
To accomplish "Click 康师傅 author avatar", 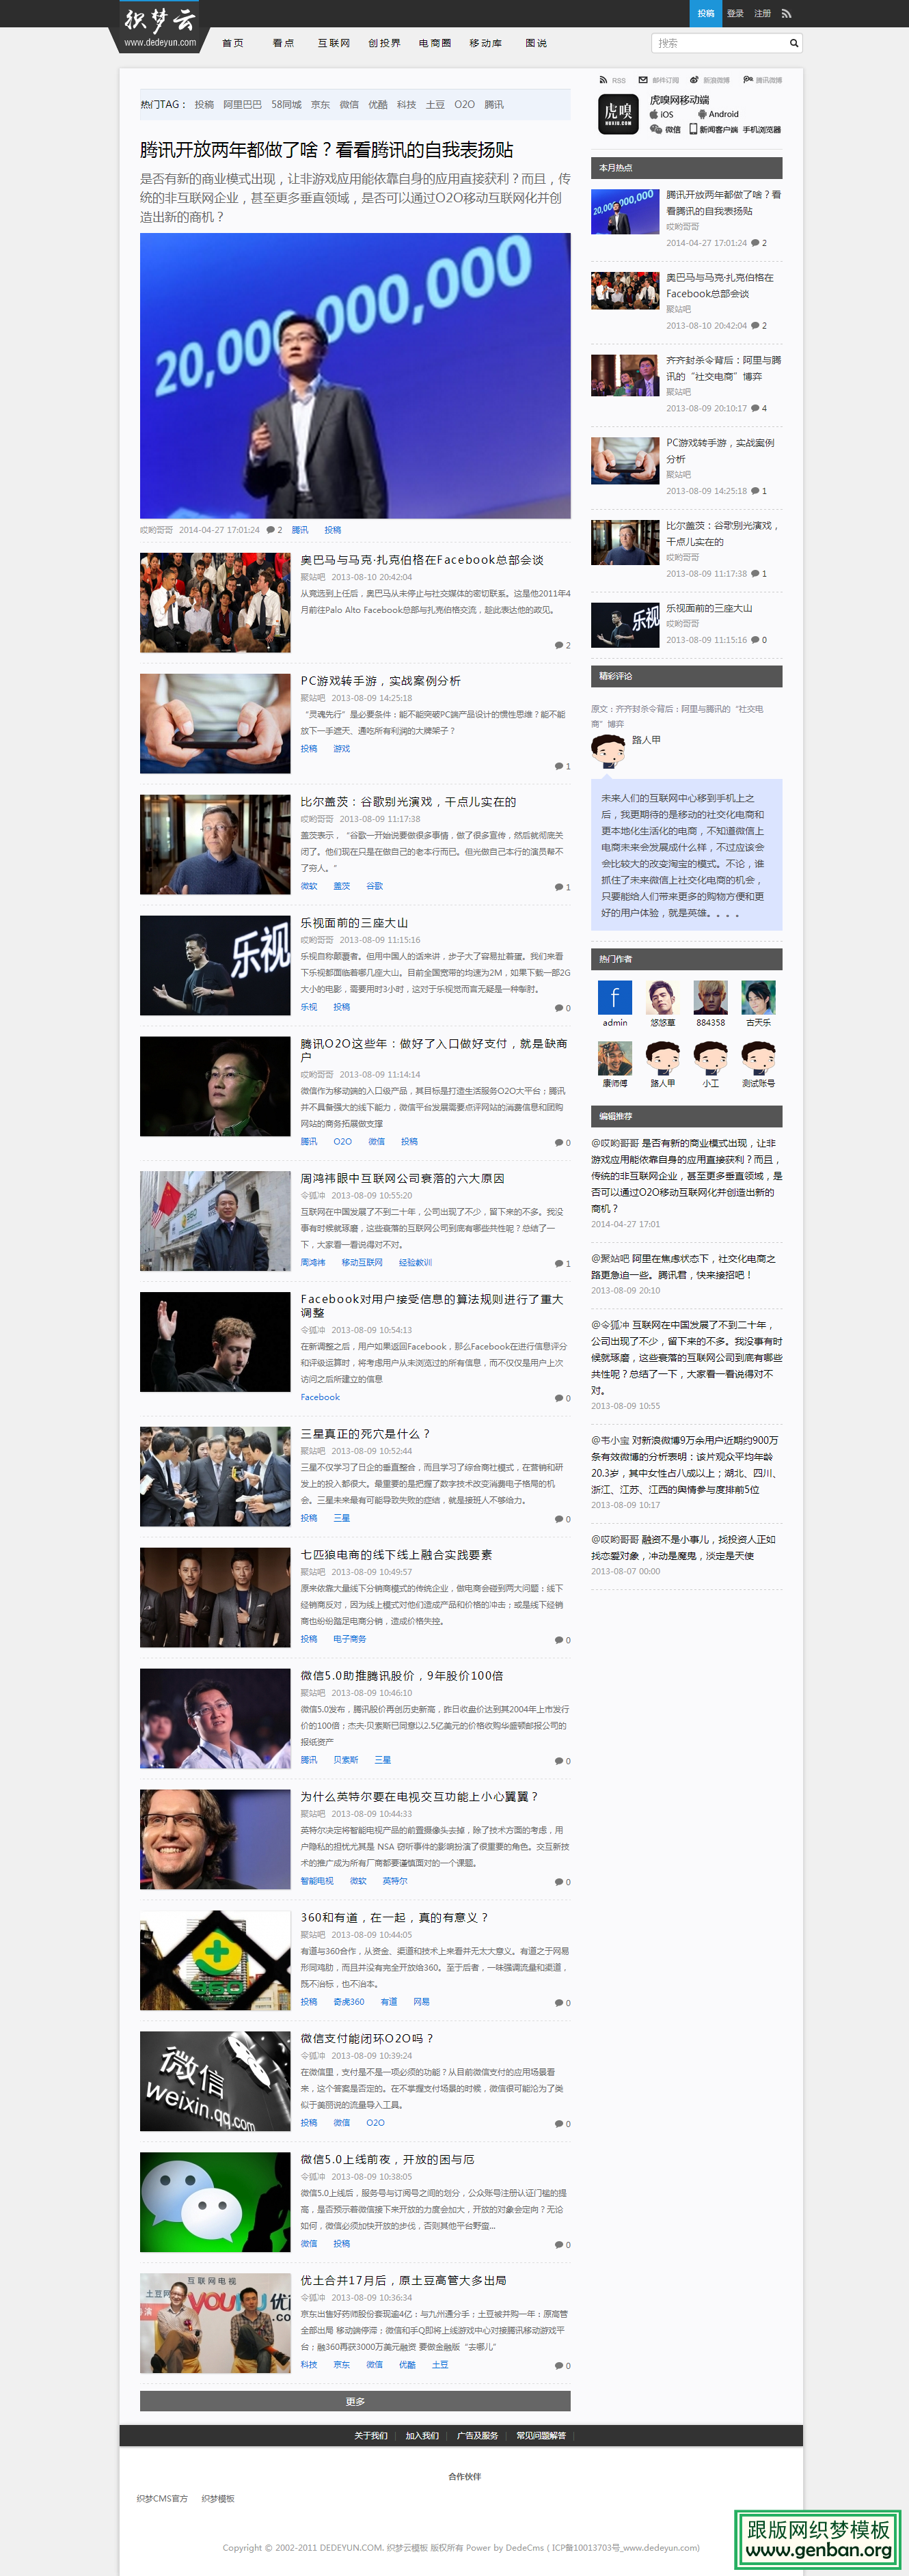I will [x=615, y=1058].
